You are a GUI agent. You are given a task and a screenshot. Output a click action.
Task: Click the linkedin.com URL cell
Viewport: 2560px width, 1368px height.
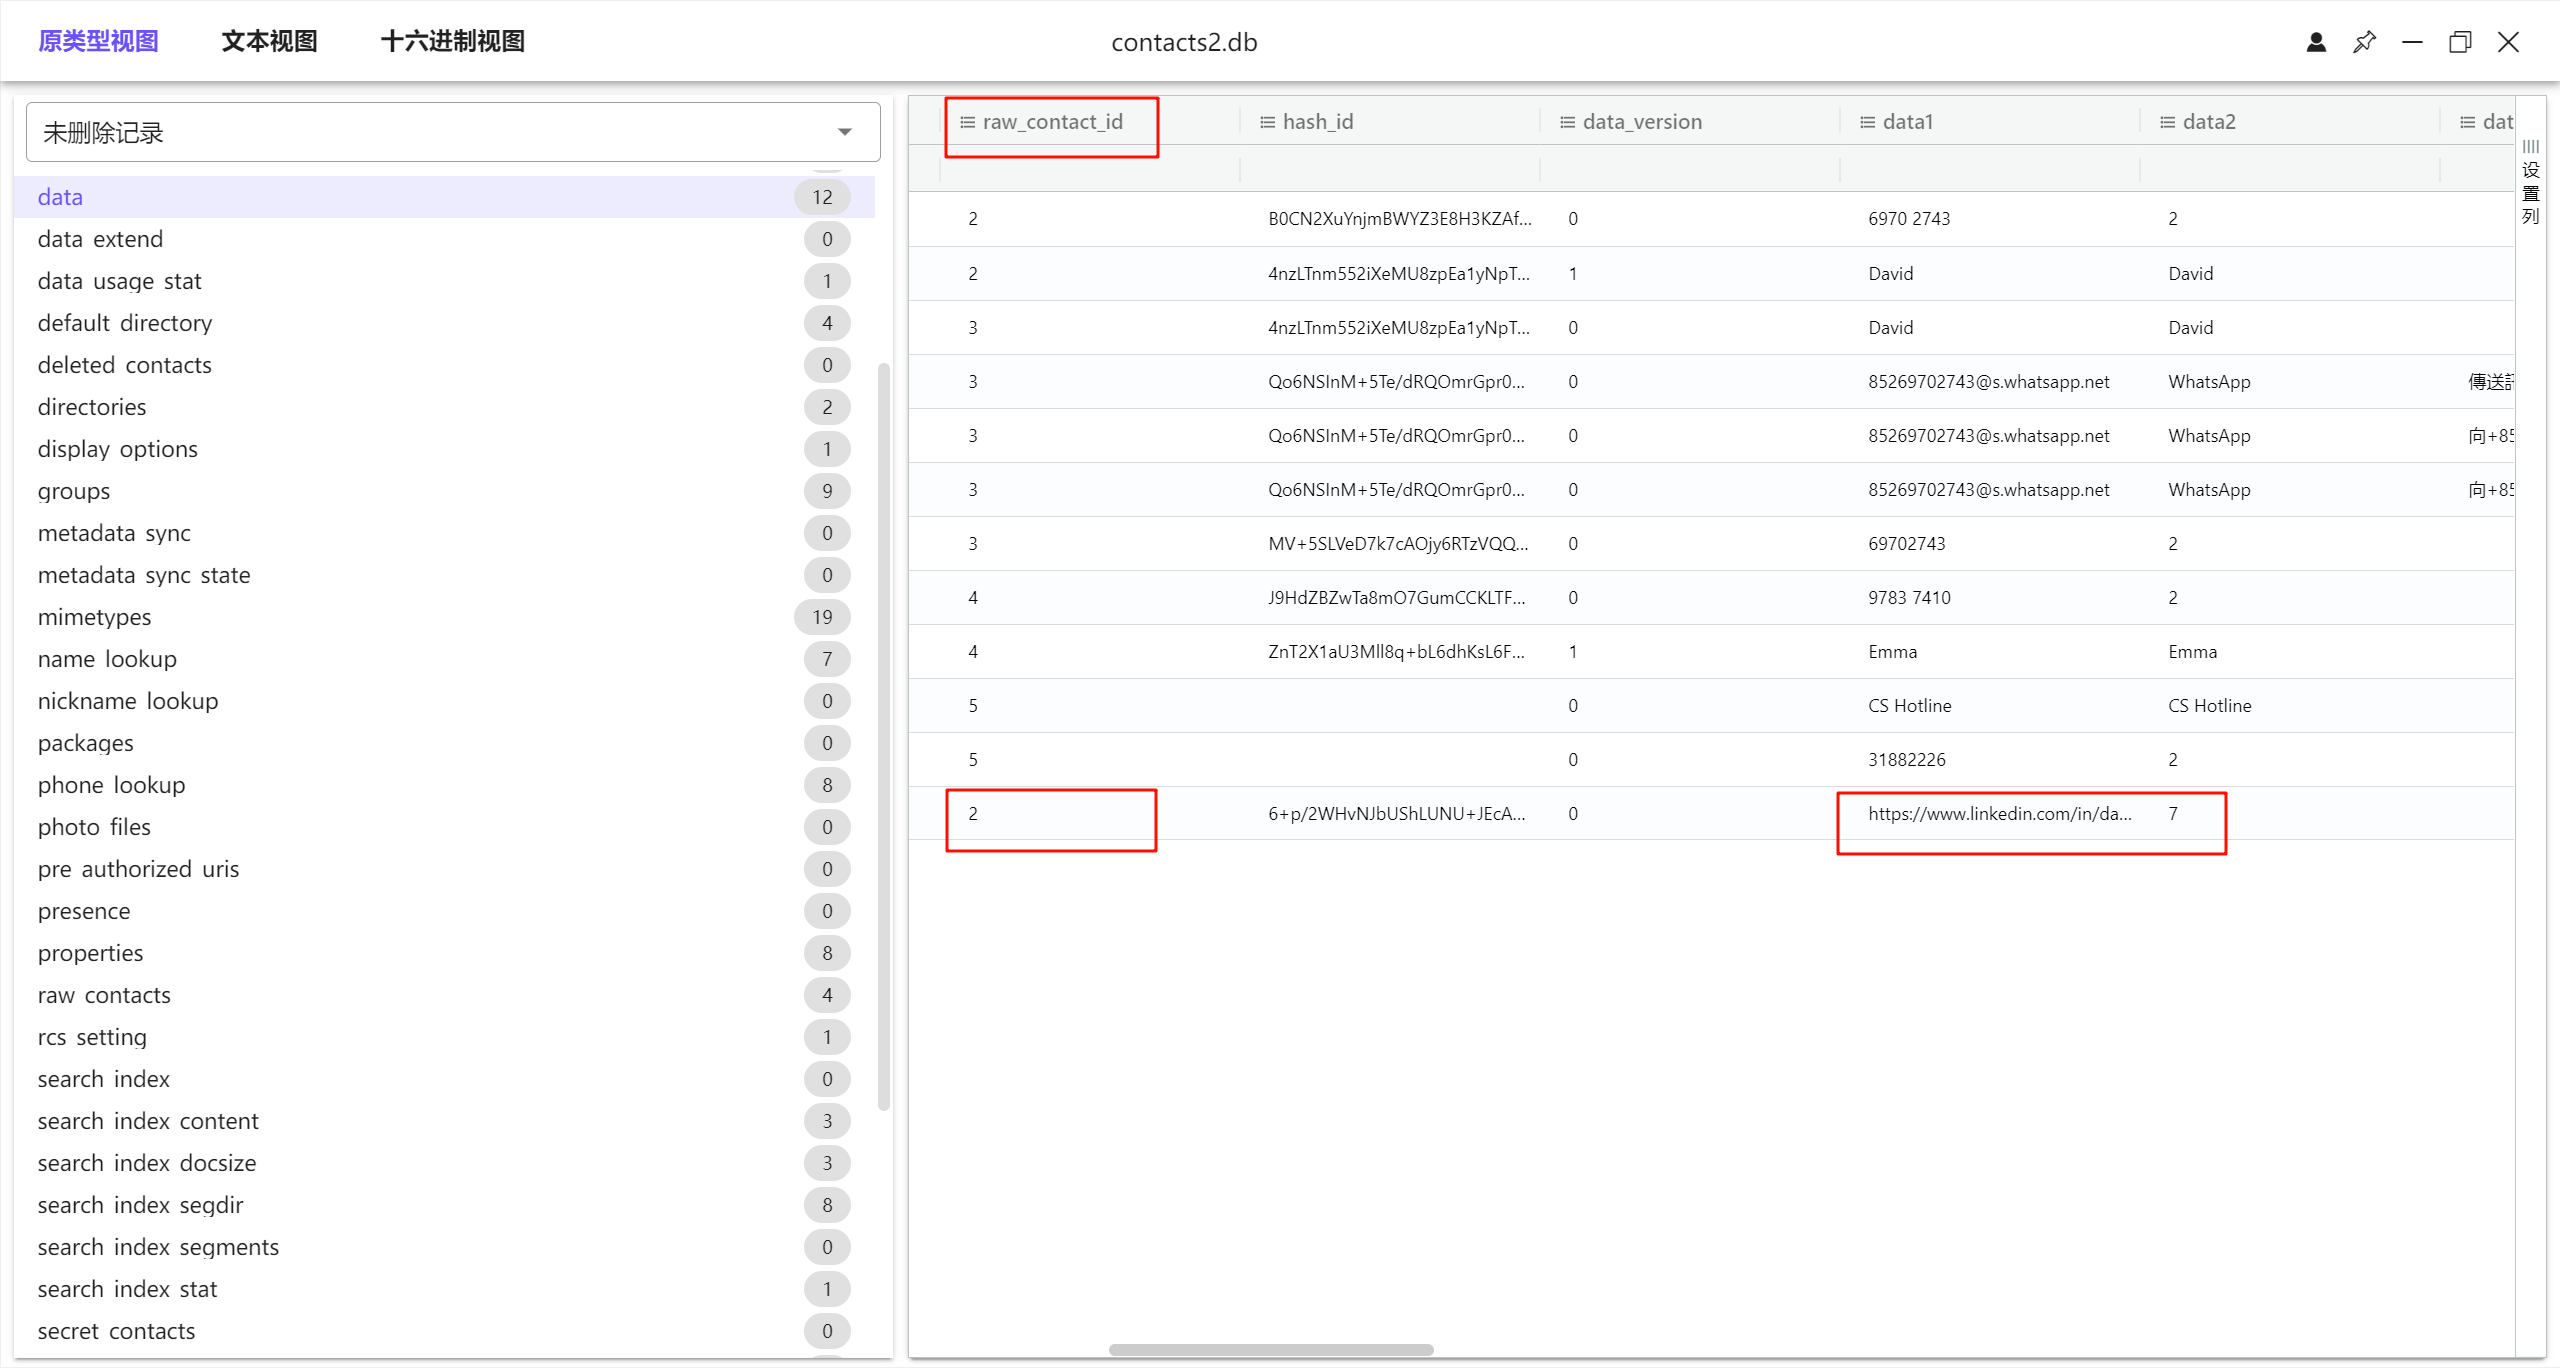click(1999, 814)
